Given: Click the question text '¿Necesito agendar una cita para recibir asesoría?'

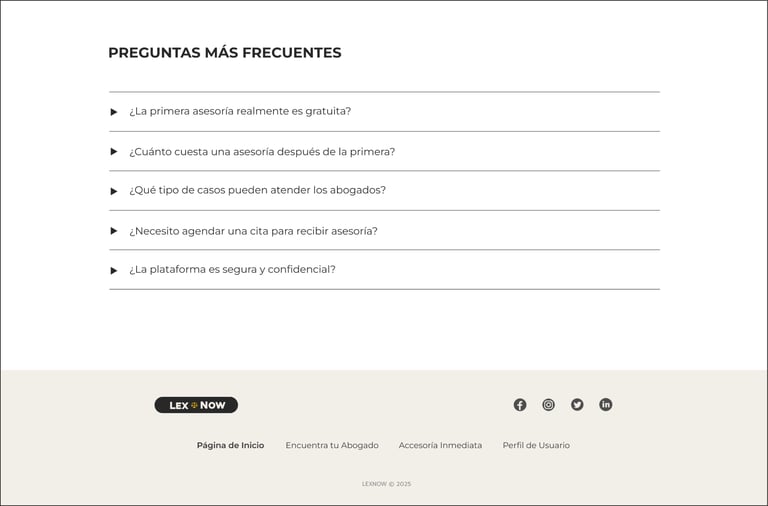Looking at the screenshot, I should tap(253, 231).
